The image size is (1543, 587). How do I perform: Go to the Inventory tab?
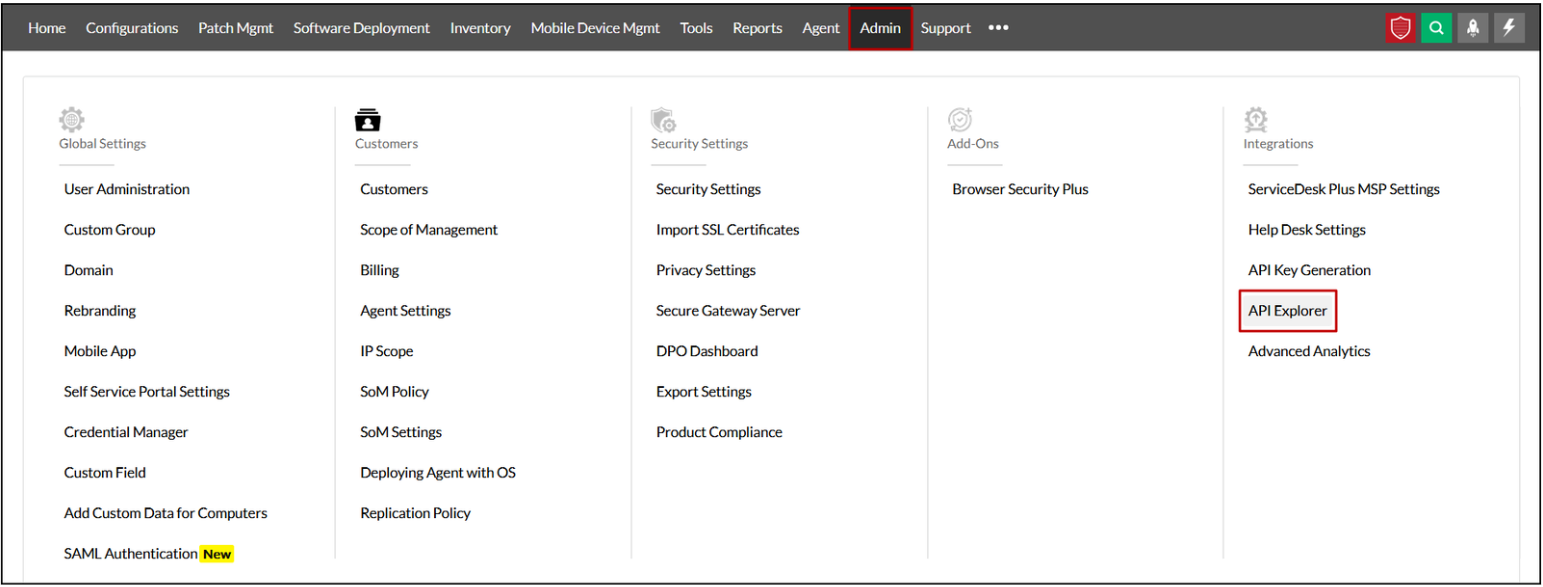pyautogui.click(x=480, y=28)
